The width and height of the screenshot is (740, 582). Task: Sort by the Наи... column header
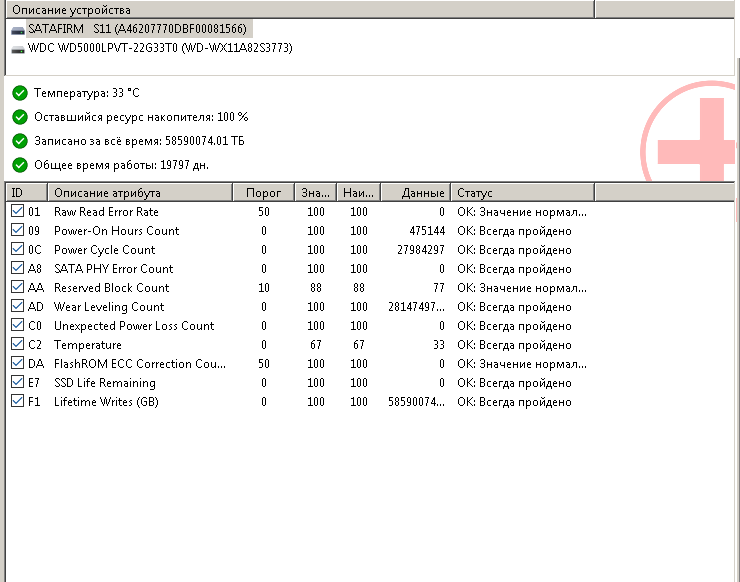[x=358, y=193]
